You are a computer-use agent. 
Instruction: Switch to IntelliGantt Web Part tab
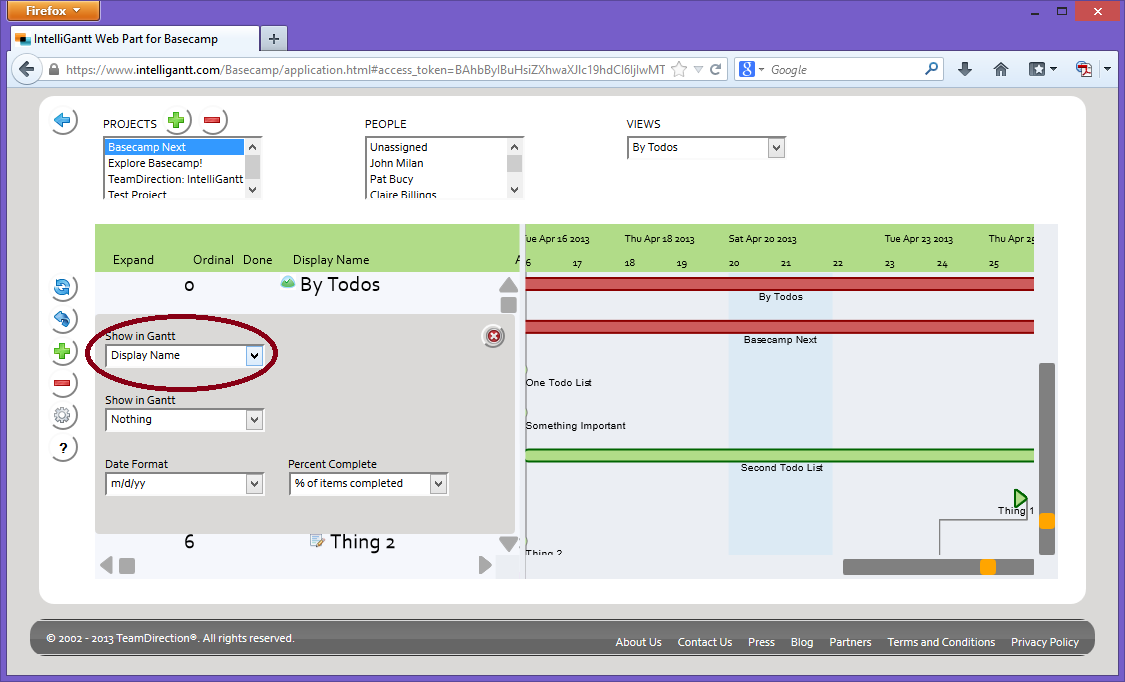pyautogui.click(x=135, y=39)
